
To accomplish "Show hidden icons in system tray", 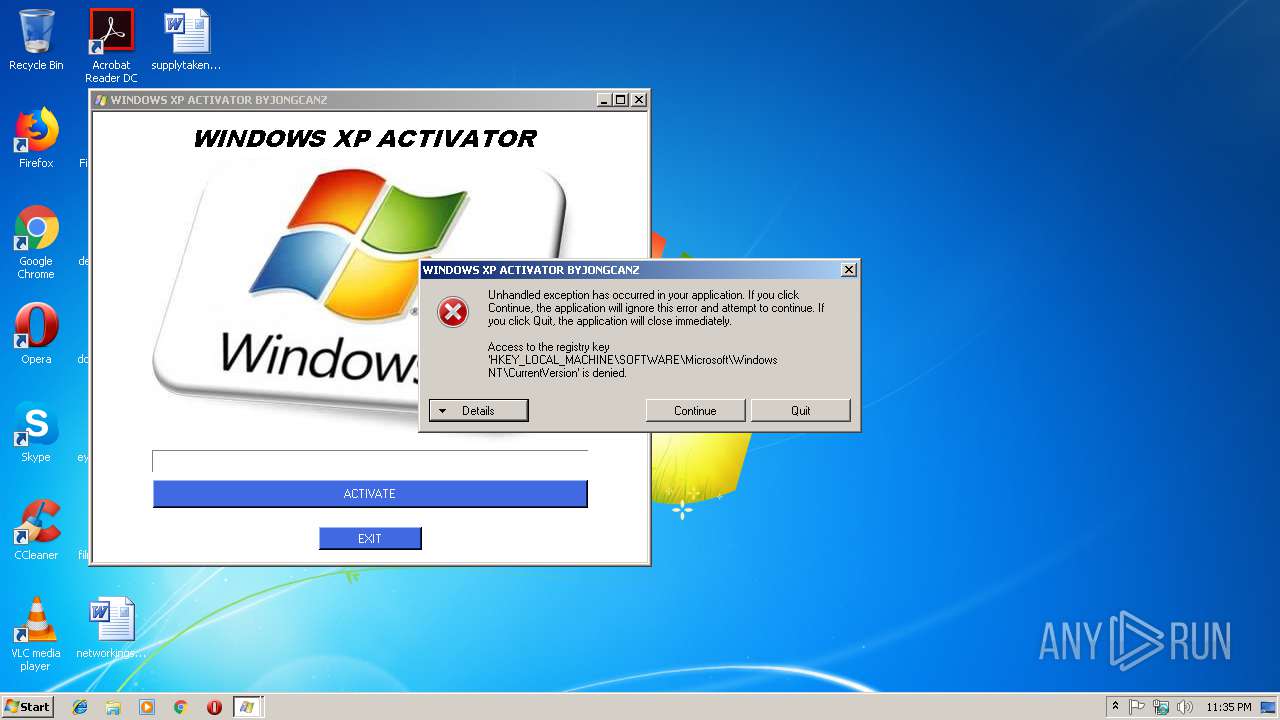I will click(1116, 707).
